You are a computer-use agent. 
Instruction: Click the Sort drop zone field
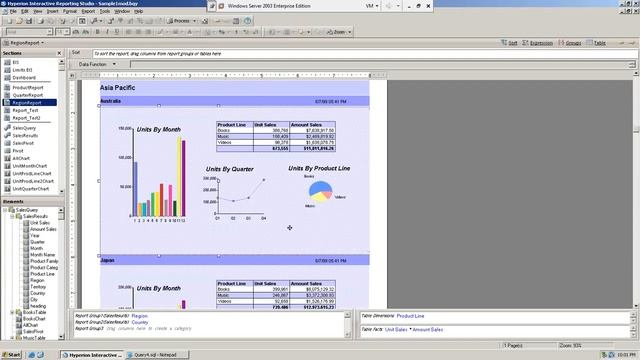click(x=364, y=53)
